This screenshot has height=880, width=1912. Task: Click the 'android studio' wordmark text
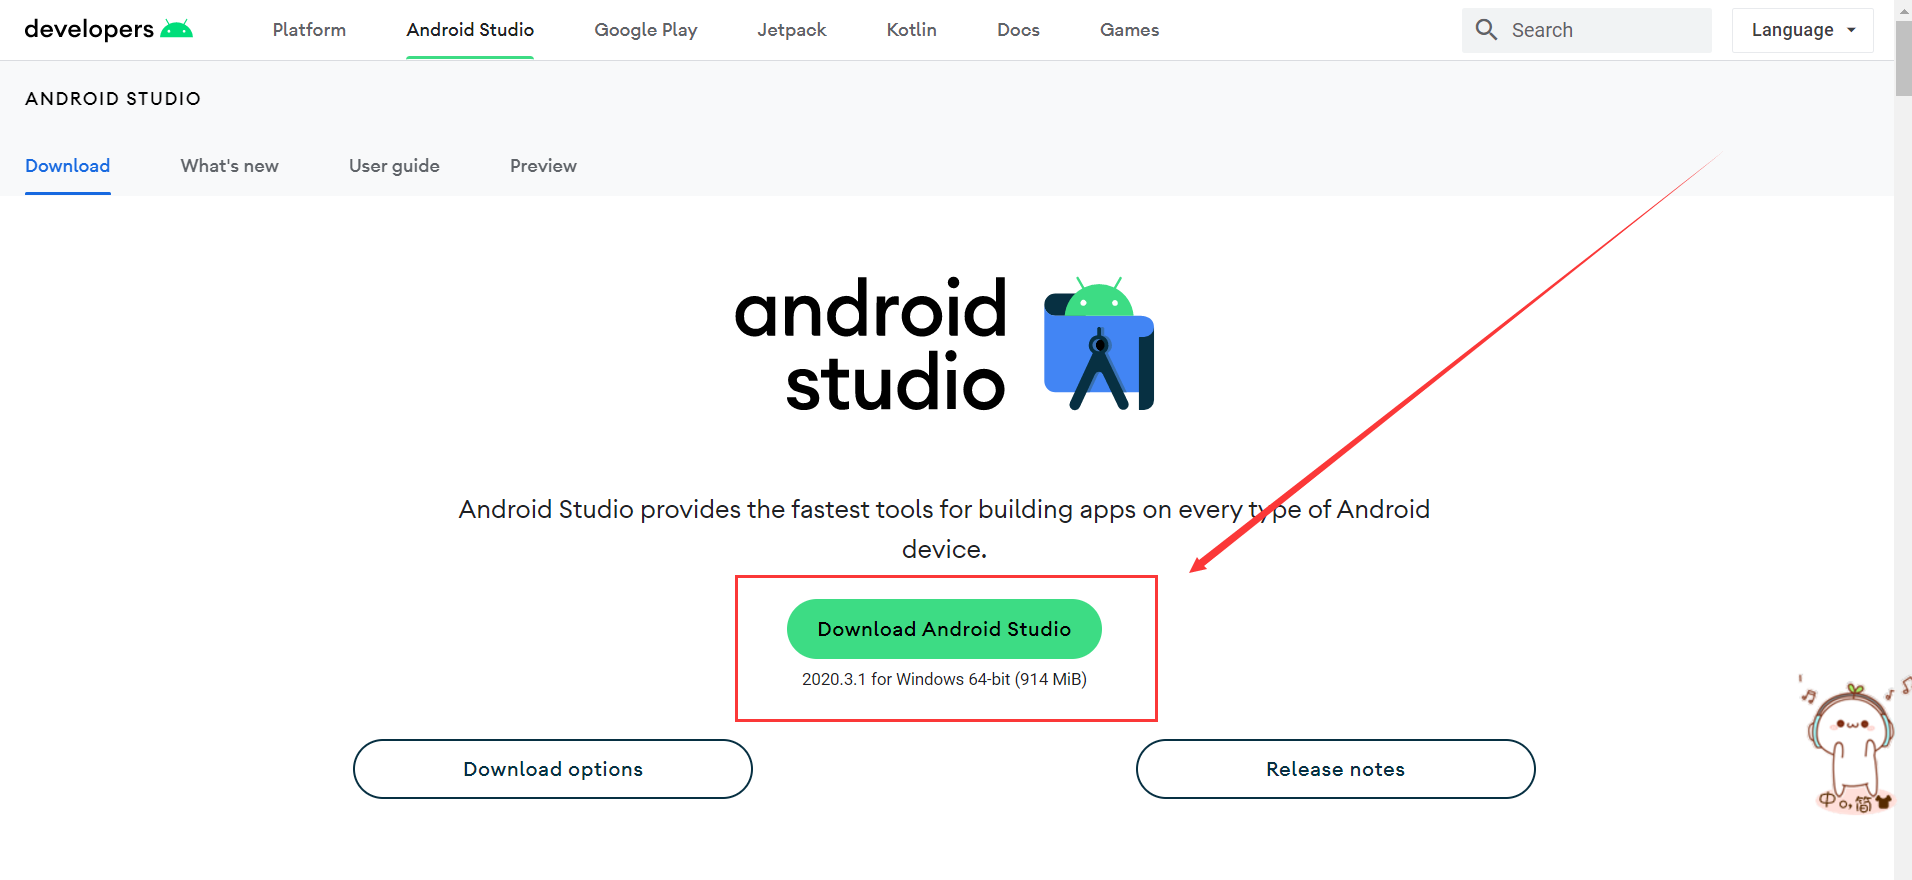tap(870, 345)
